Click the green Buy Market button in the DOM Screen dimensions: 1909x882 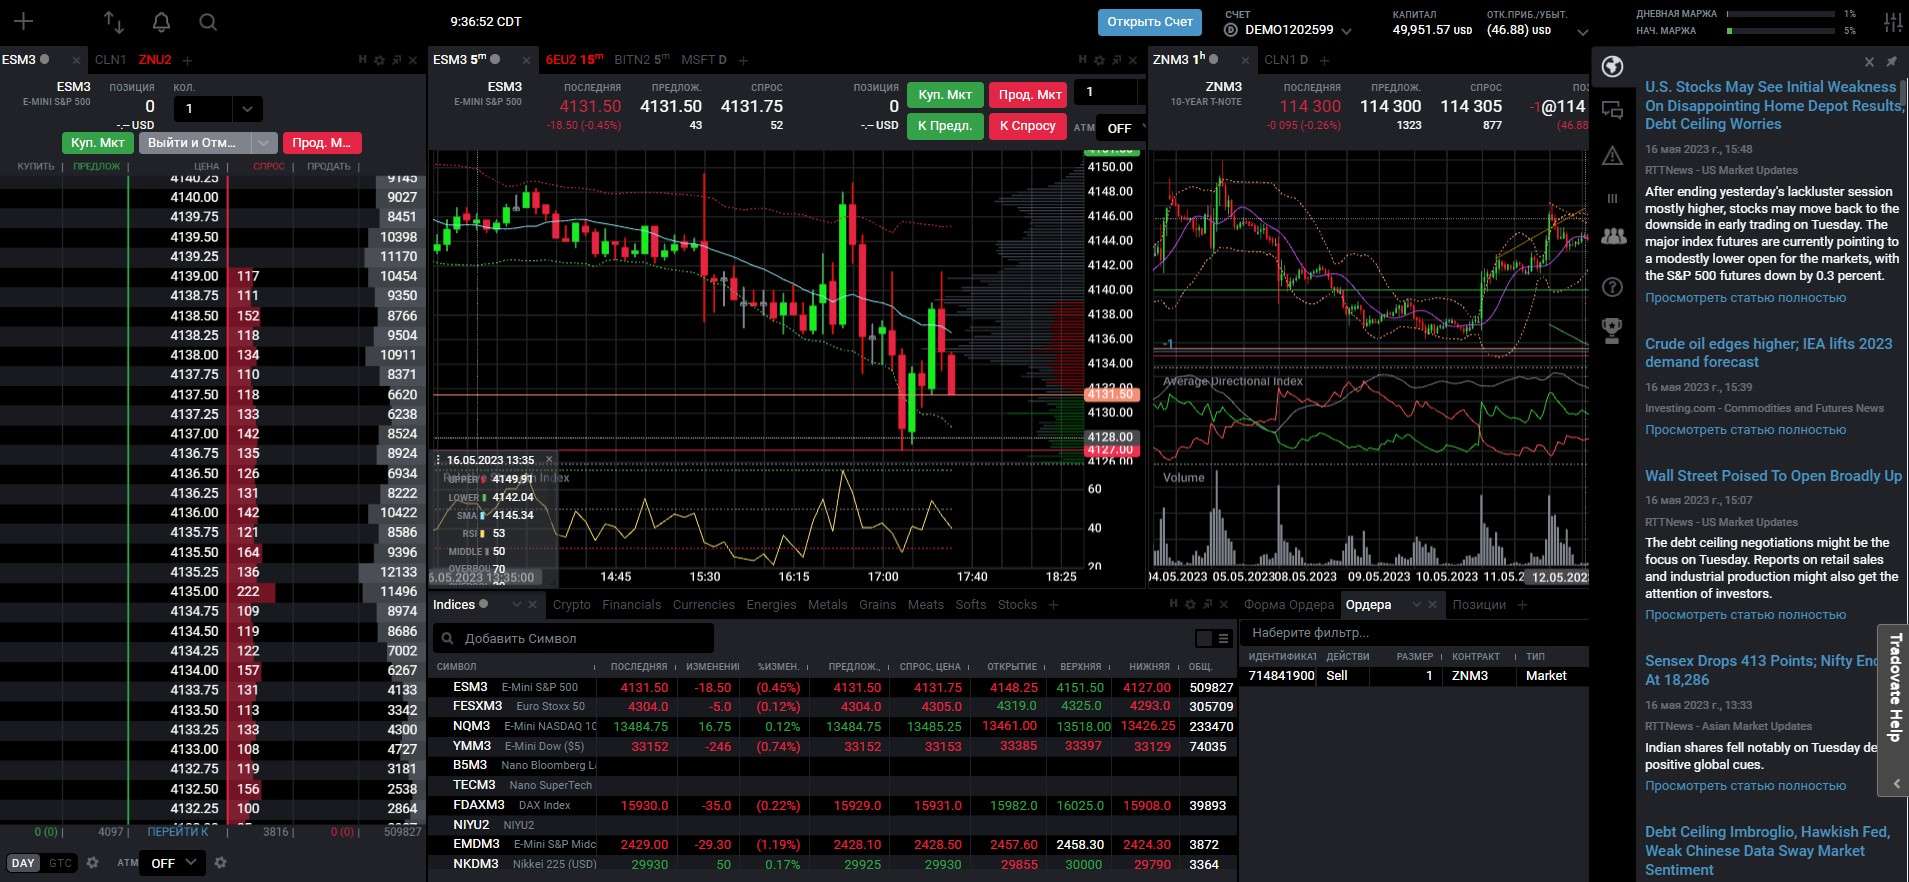tap(98, 143)
